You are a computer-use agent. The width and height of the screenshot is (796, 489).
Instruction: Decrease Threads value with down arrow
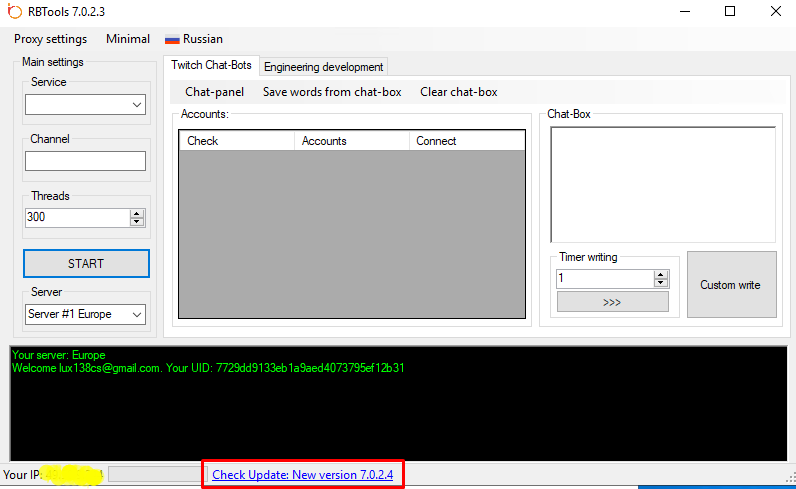[x=137, y=221]
